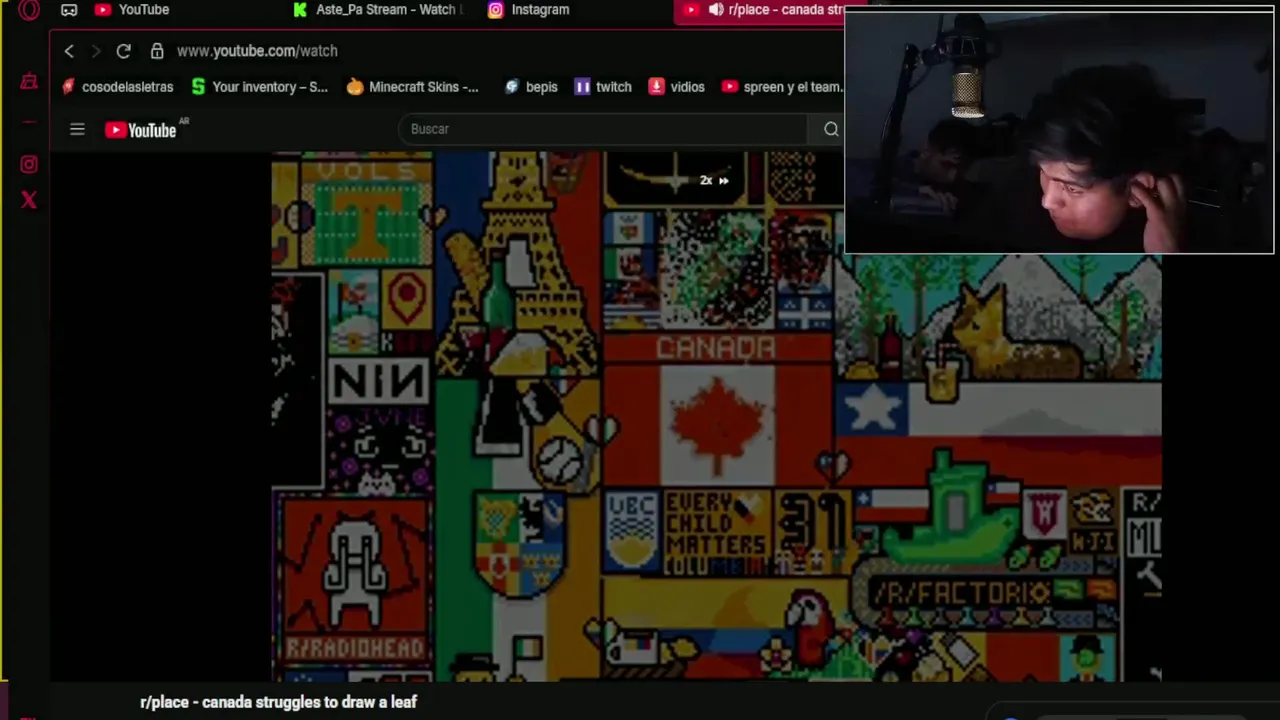Image resolution: width=1280 pixels, height=720 pixels.
Task: Click the streamer webcam overlay
Action: (1059, 131)
